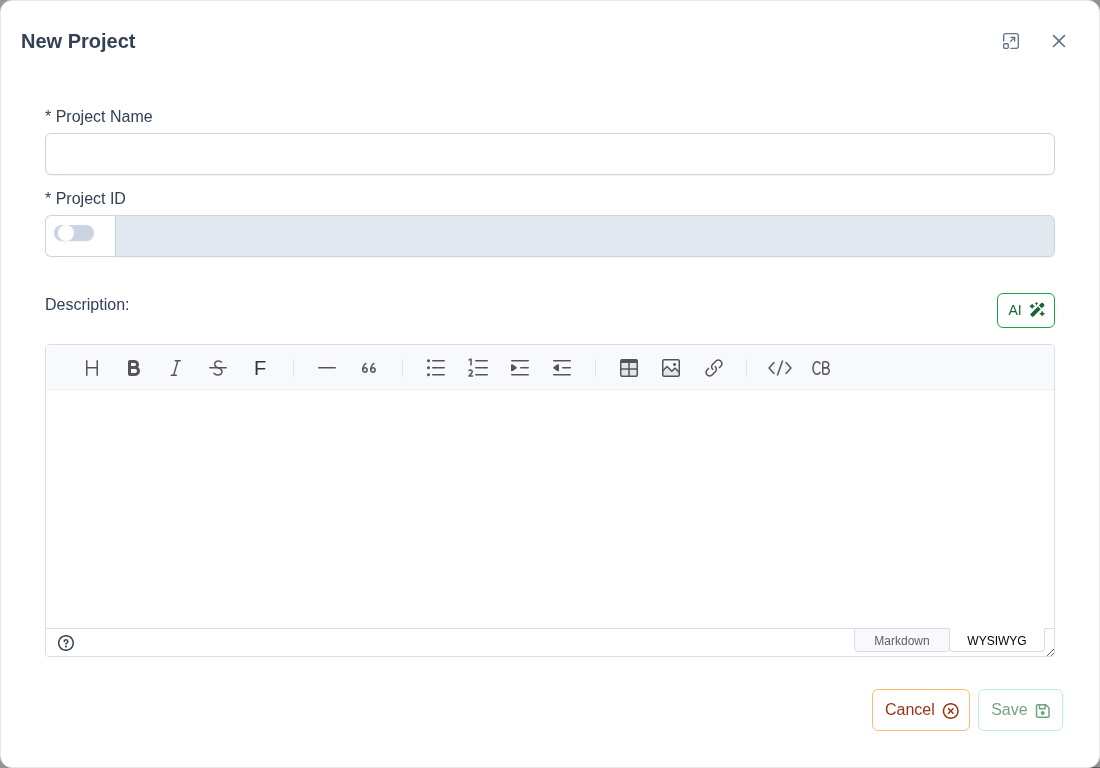Switch editor to Markdown mode
The height and width of the screenshot is (768, 1100).
click(901, 640)
